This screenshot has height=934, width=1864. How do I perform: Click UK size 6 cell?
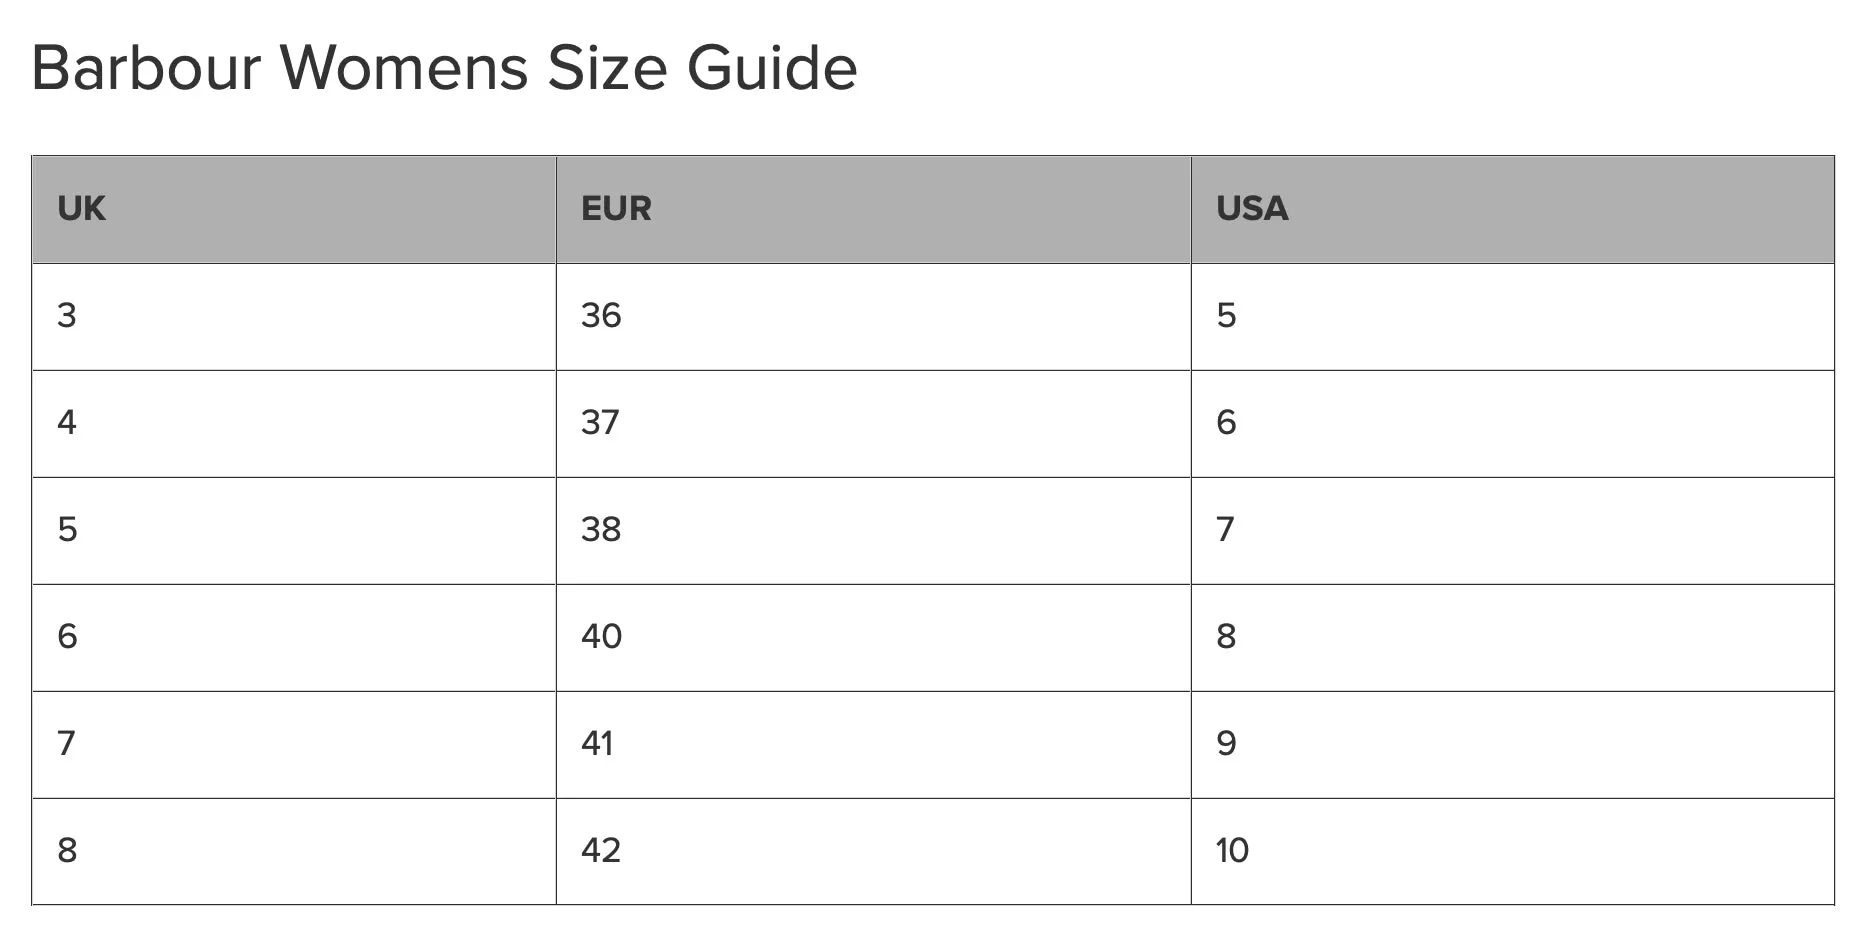pyautogui.click(x=294, y=638)
